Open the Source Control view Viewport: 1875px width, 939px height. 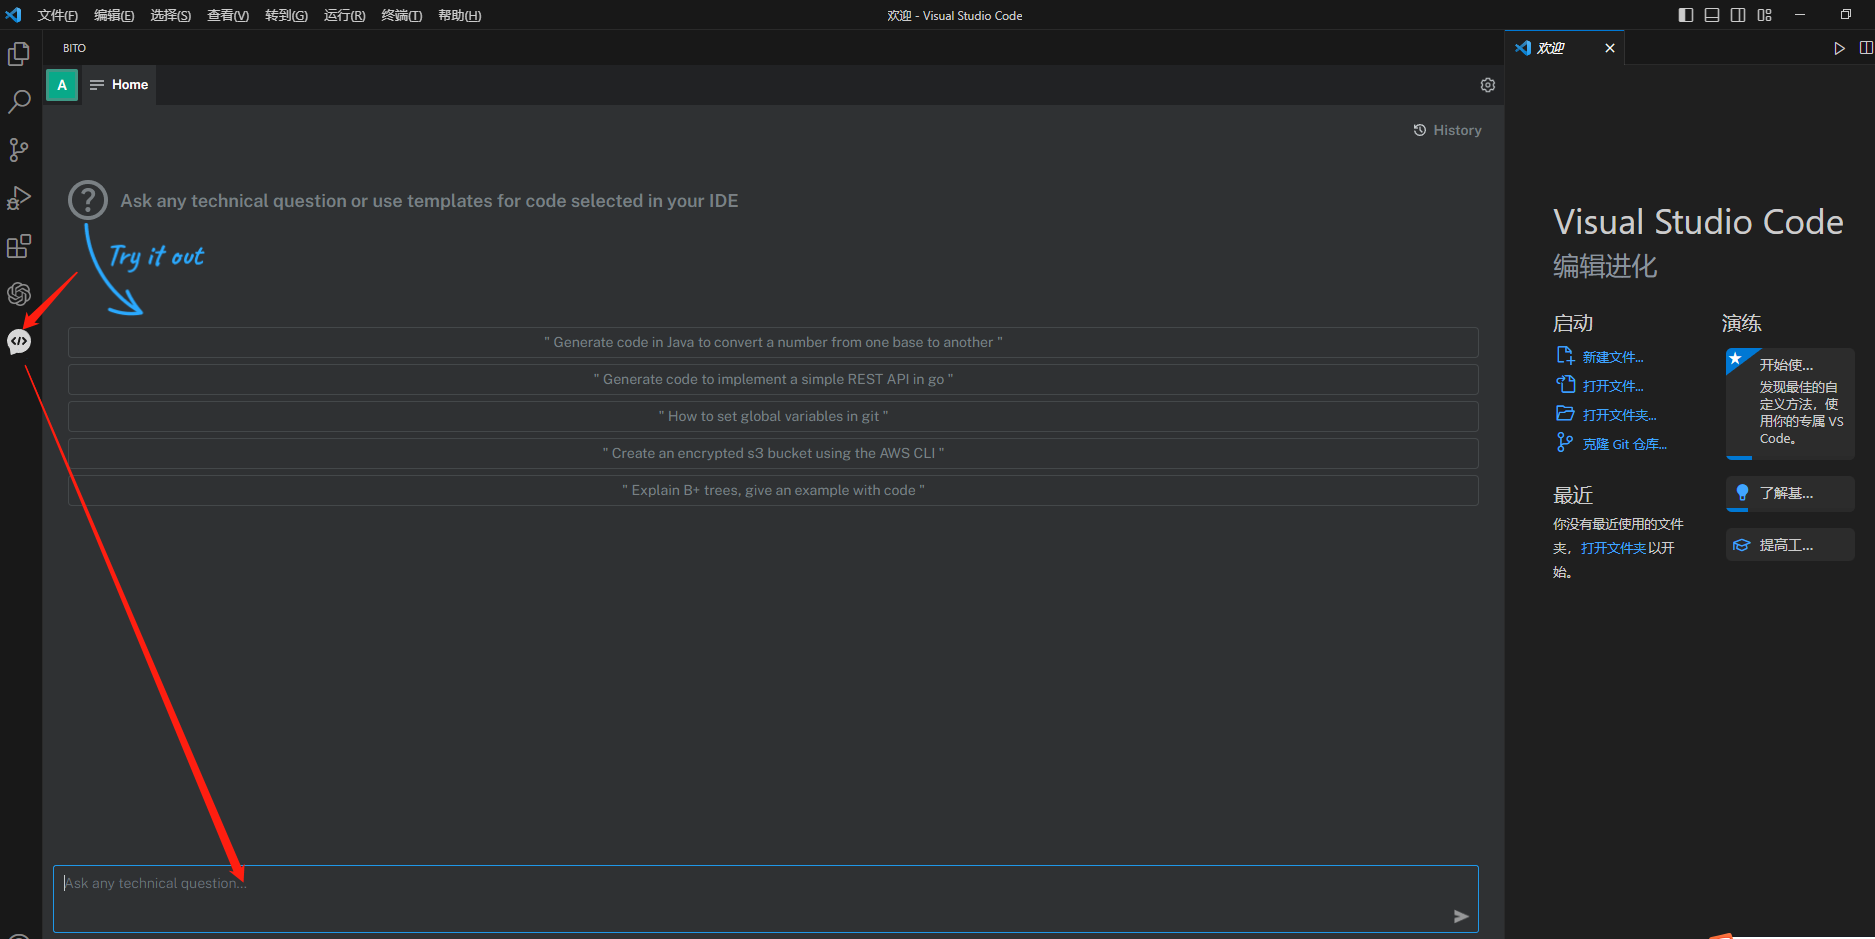[19, 150]
